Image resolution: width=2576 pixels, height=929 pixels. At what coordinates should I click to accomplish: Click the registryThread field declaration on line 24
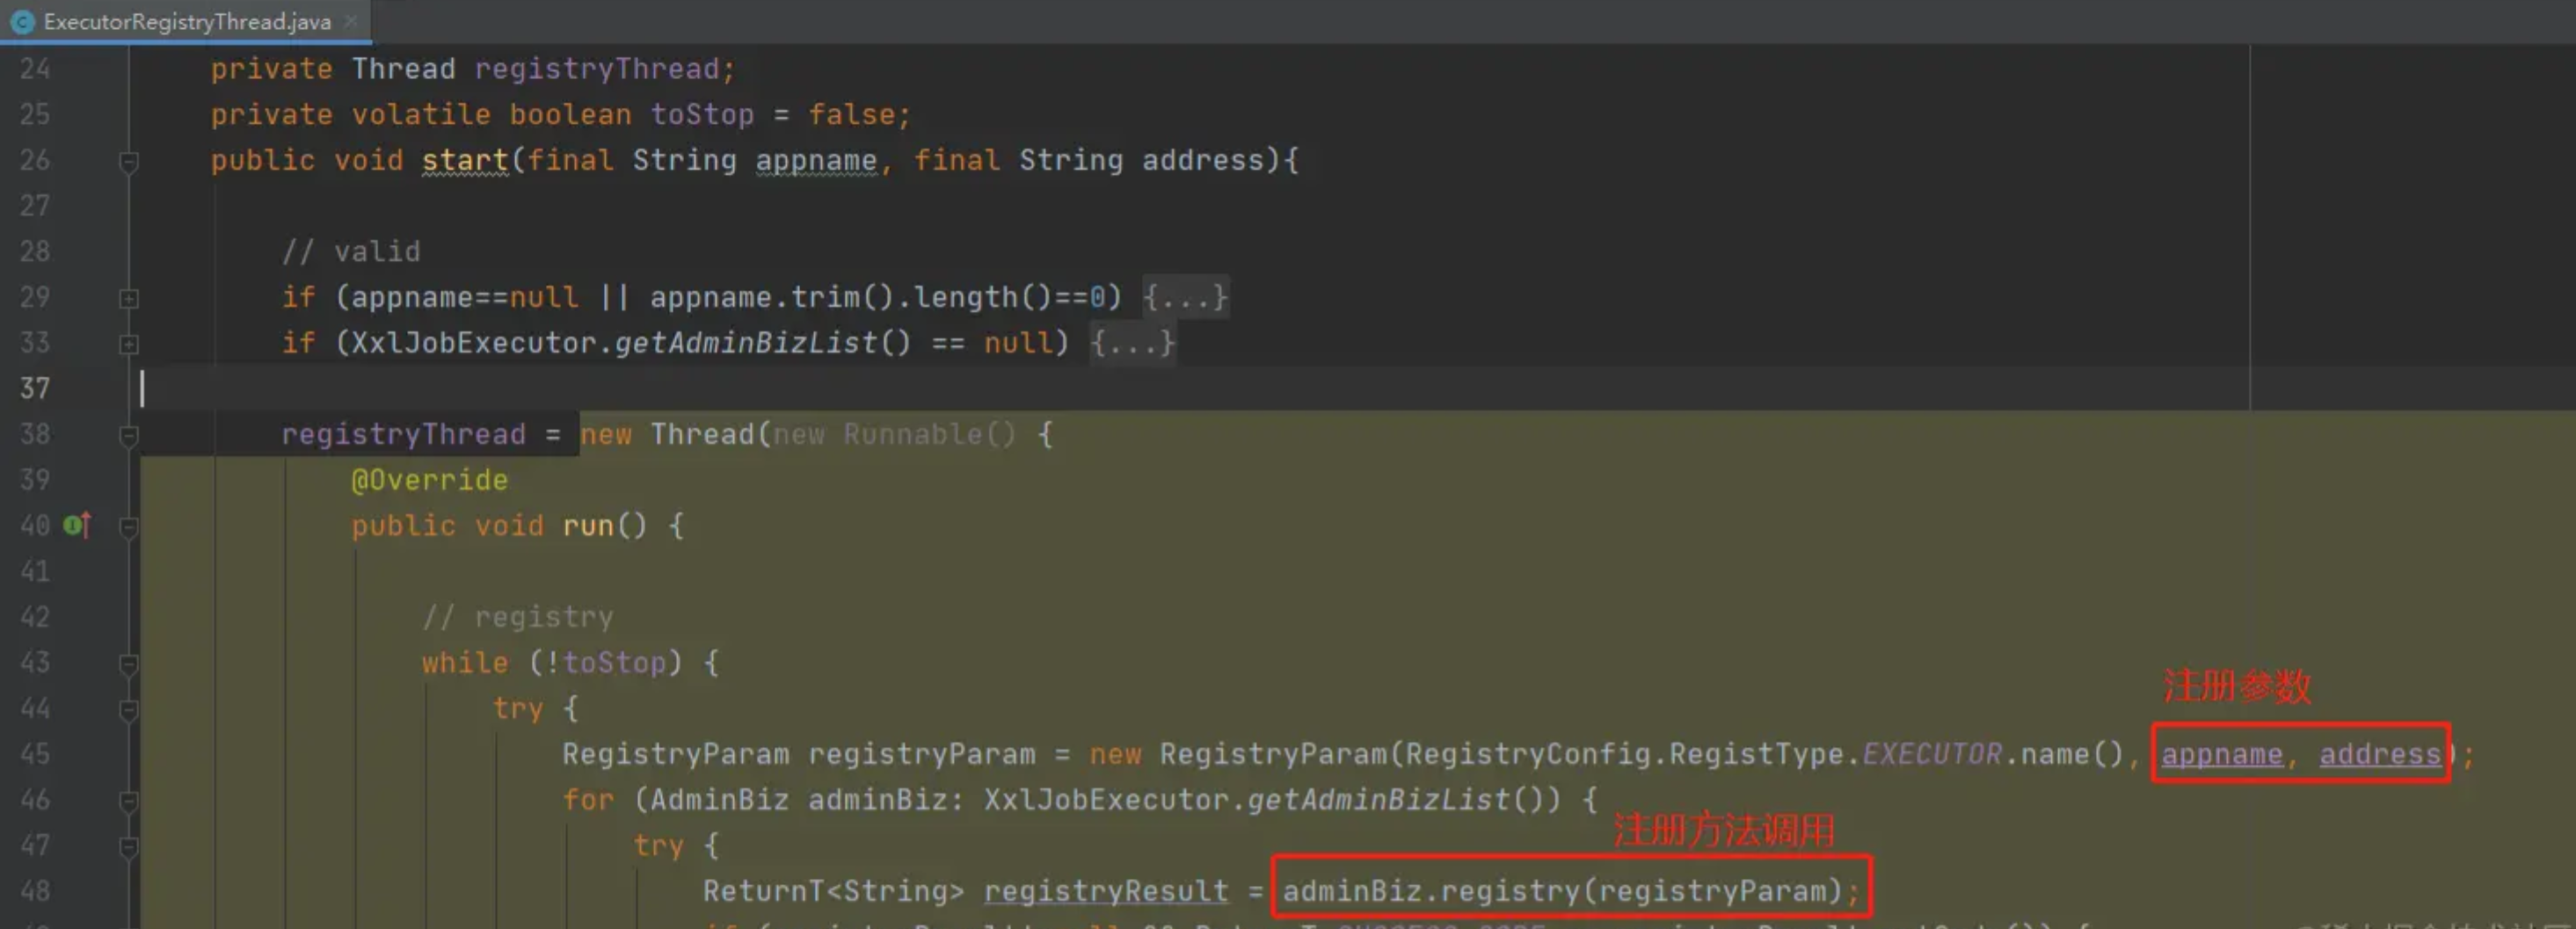(x=598, y=69)
